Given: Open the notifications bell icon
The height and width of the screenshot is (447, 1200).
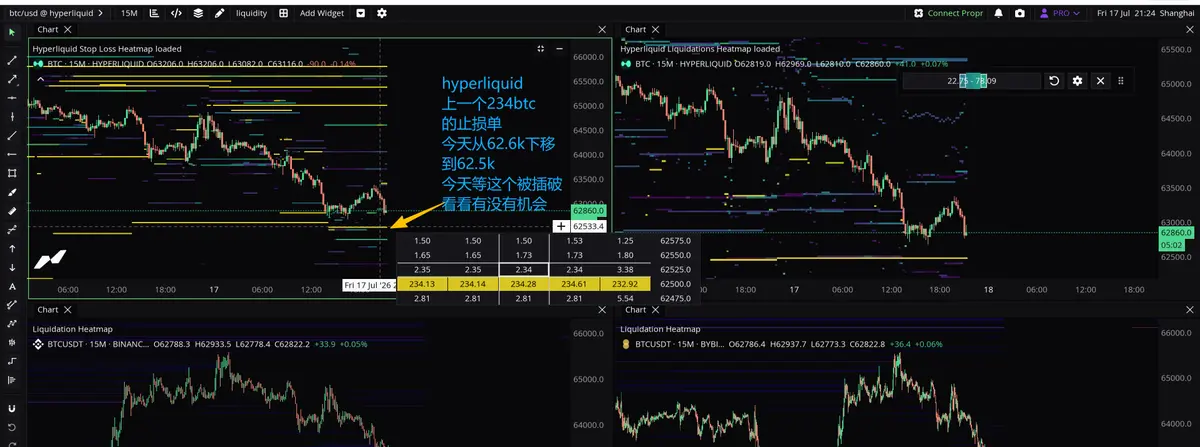Looking at the screenshot, I should click(x=999, y=14).
